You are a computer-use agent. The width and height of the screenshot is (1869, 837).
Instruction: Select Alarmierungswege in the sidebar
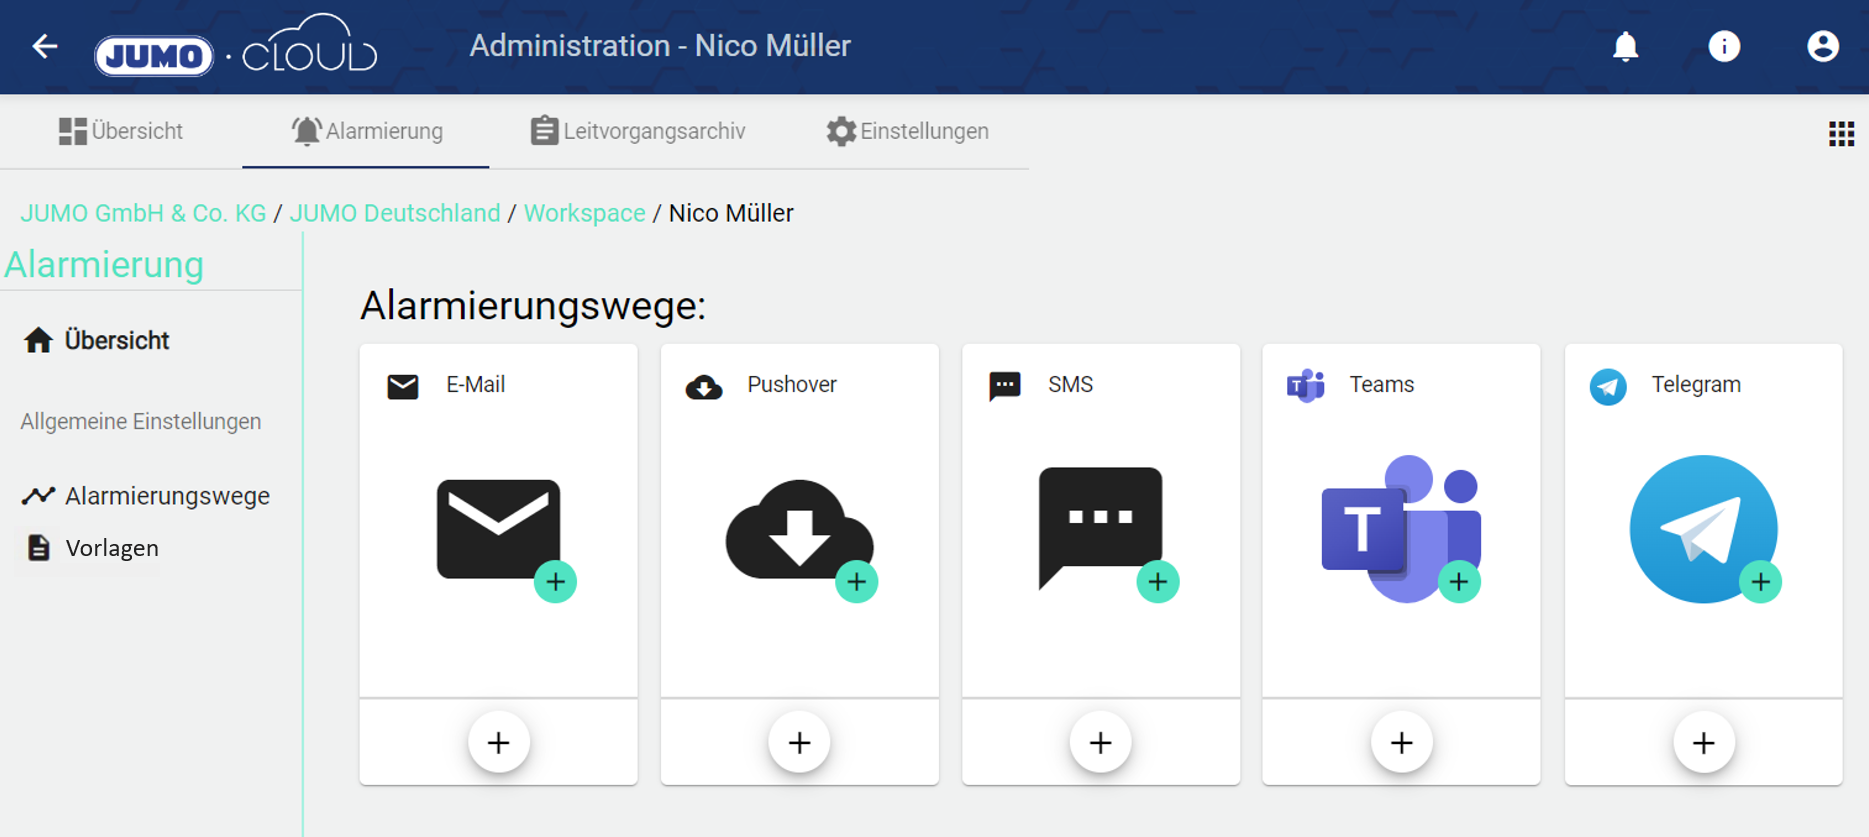click(166, 496)
